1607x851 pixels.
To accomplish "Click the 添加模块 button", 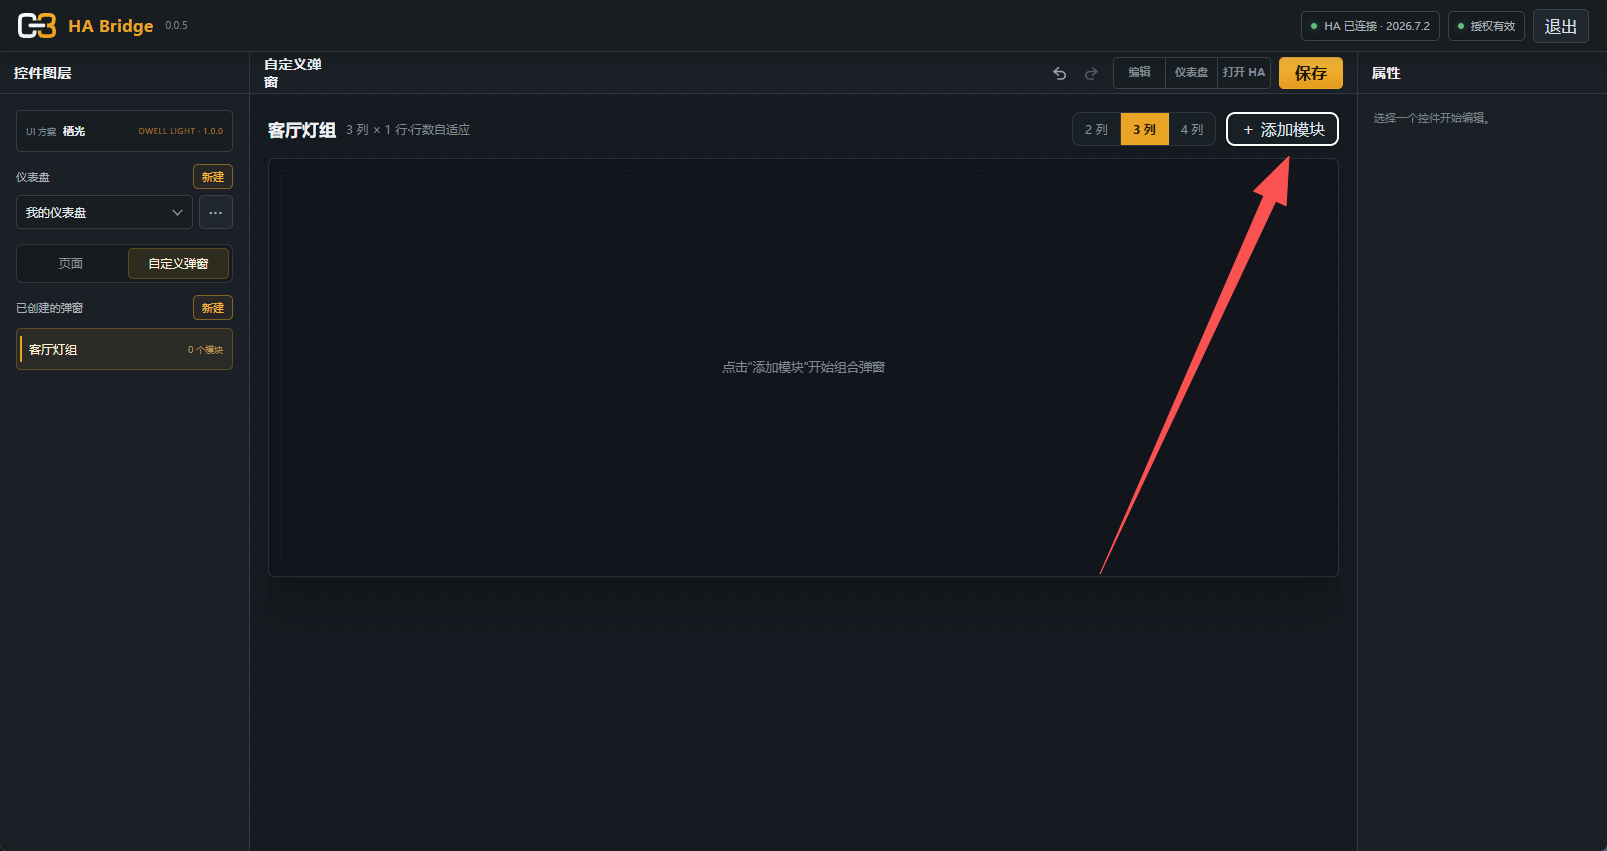I will (1282, 129).
